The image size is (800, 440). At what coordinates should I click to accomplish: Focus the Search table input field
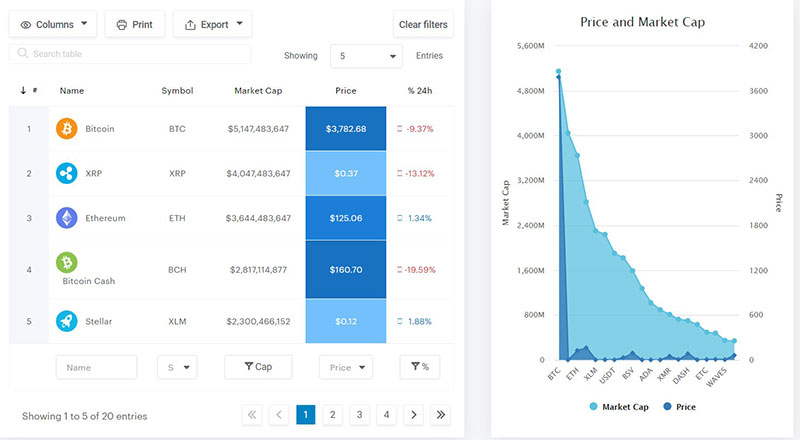click(x=130, y=54)
